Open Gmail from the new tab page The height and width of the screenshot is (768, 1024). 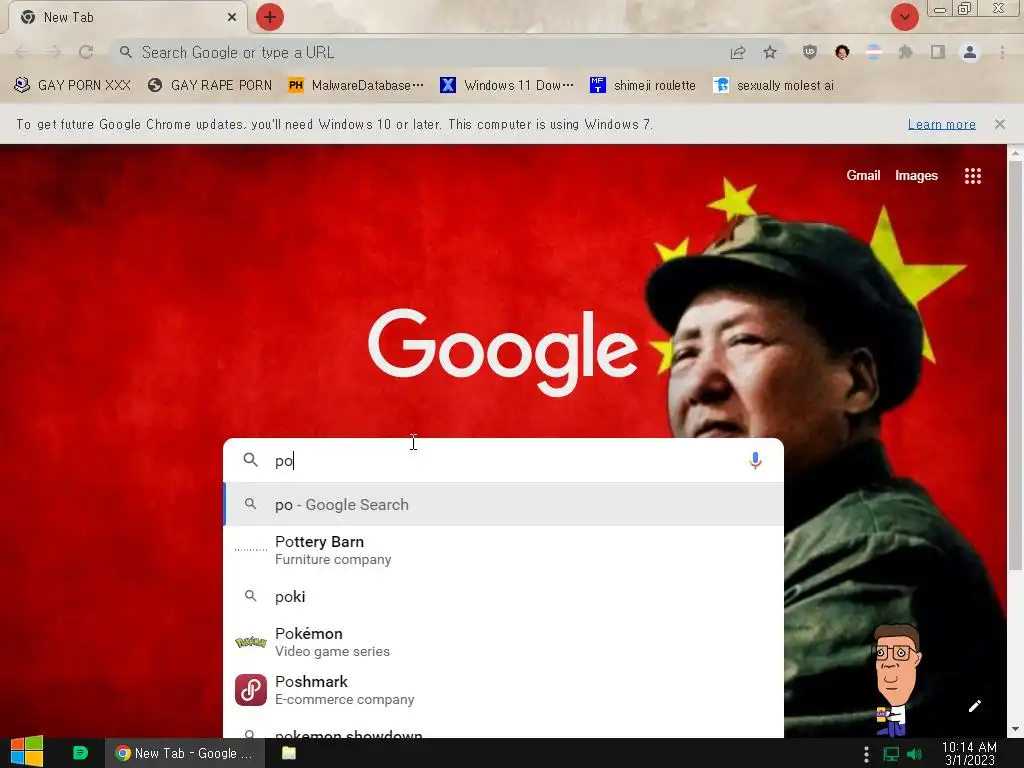(863, 175)
